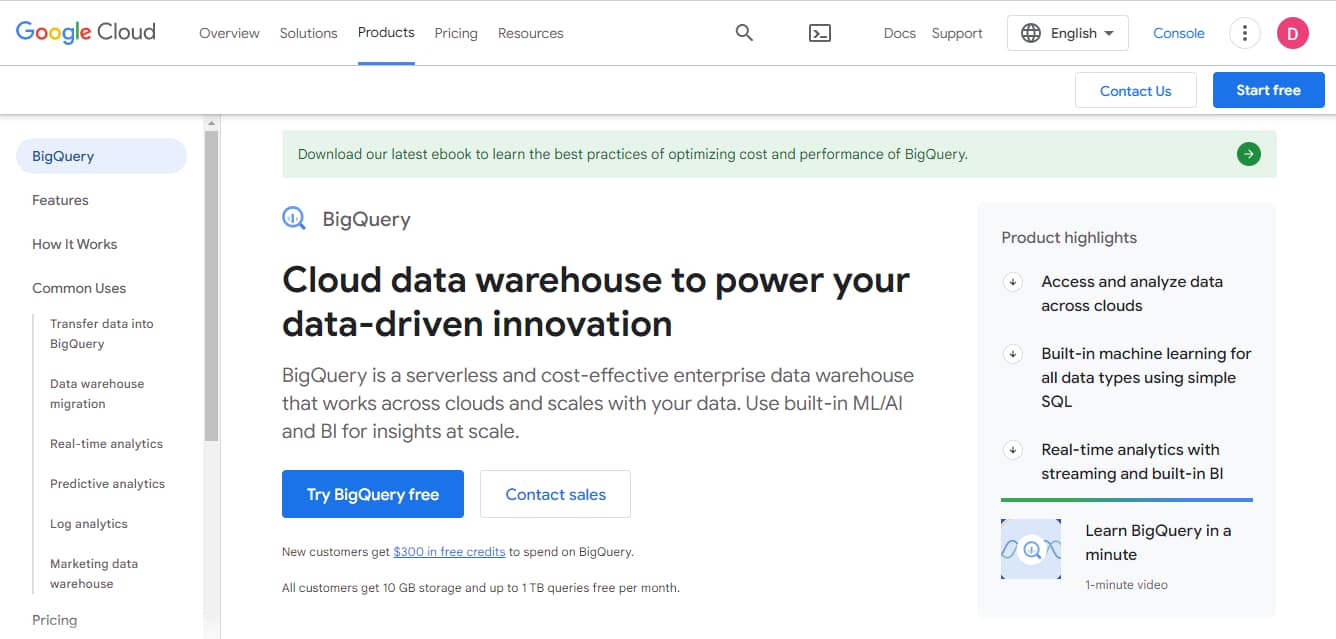Open Docs from the top bar
1336x639 pixels.
coord(898,33)
